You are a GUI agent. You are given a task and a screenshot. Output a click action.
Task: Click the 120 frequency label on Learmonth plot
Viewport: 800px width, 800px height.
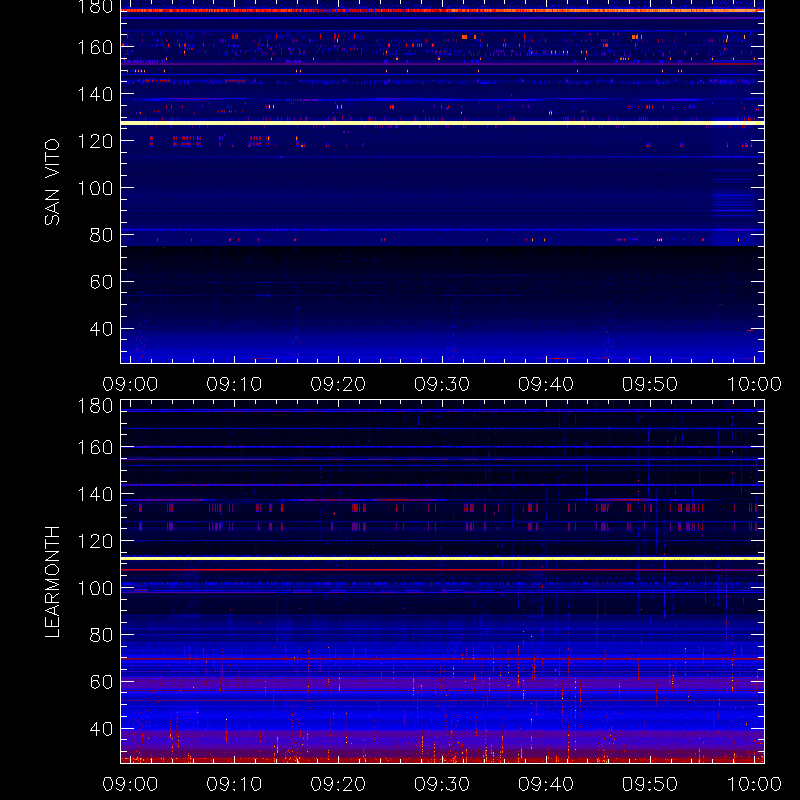coord(95,541)
